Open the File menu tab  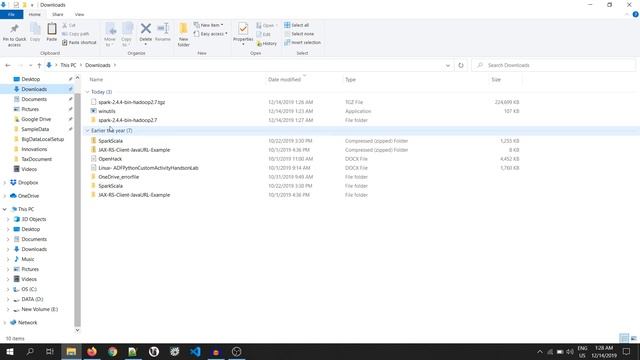tap(11, 14)
